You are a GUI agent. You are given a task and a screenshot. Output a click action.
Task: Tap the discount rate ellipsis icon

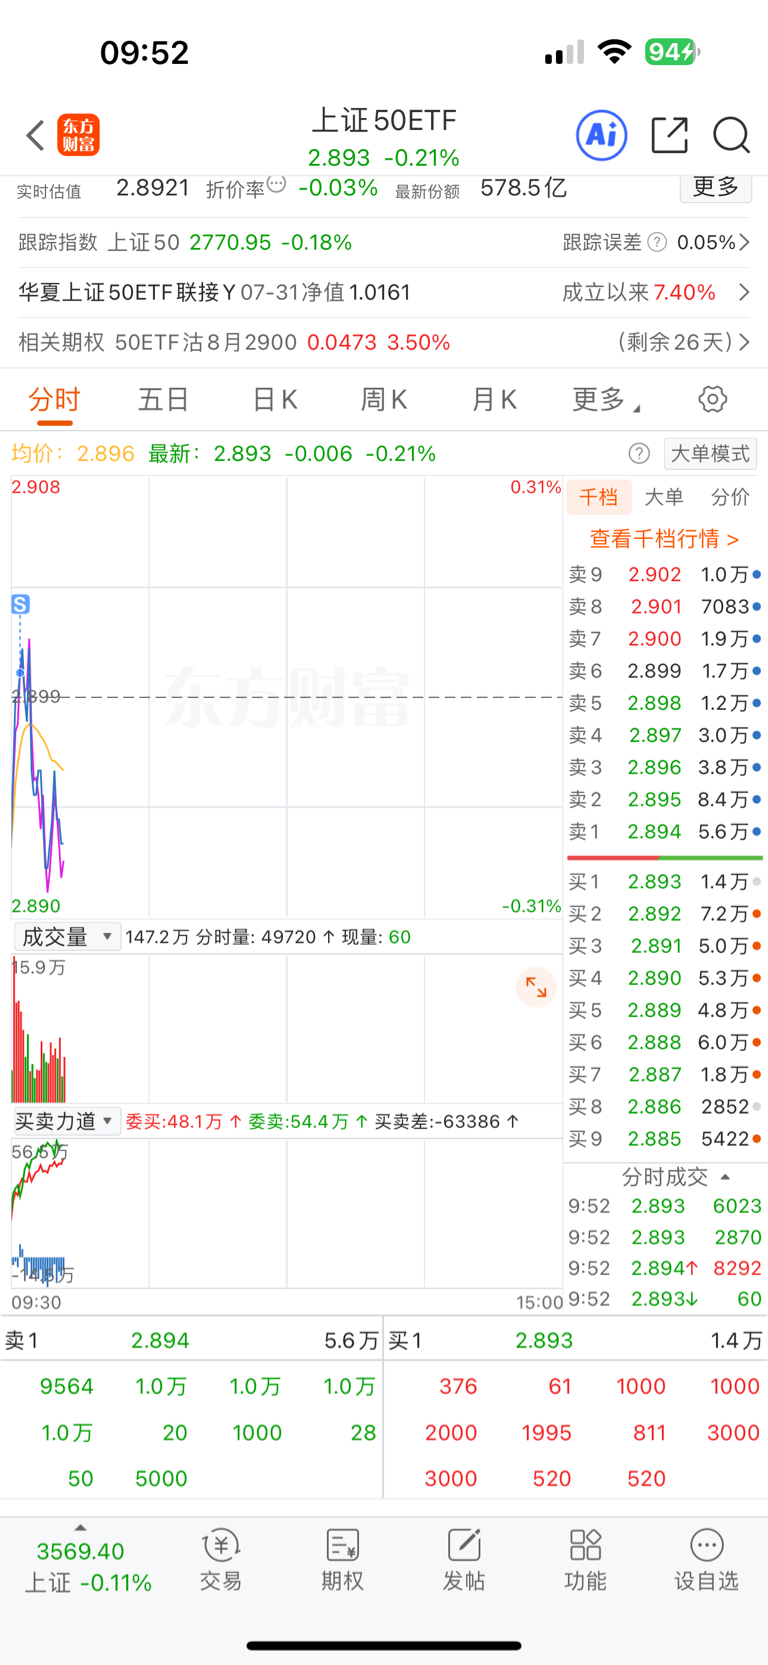pos(277,184)
